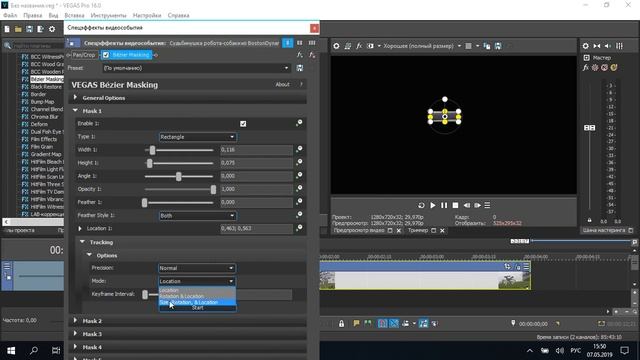
Task: Click the keyframe animate icon for Width 1
Action: coord(299,149)
